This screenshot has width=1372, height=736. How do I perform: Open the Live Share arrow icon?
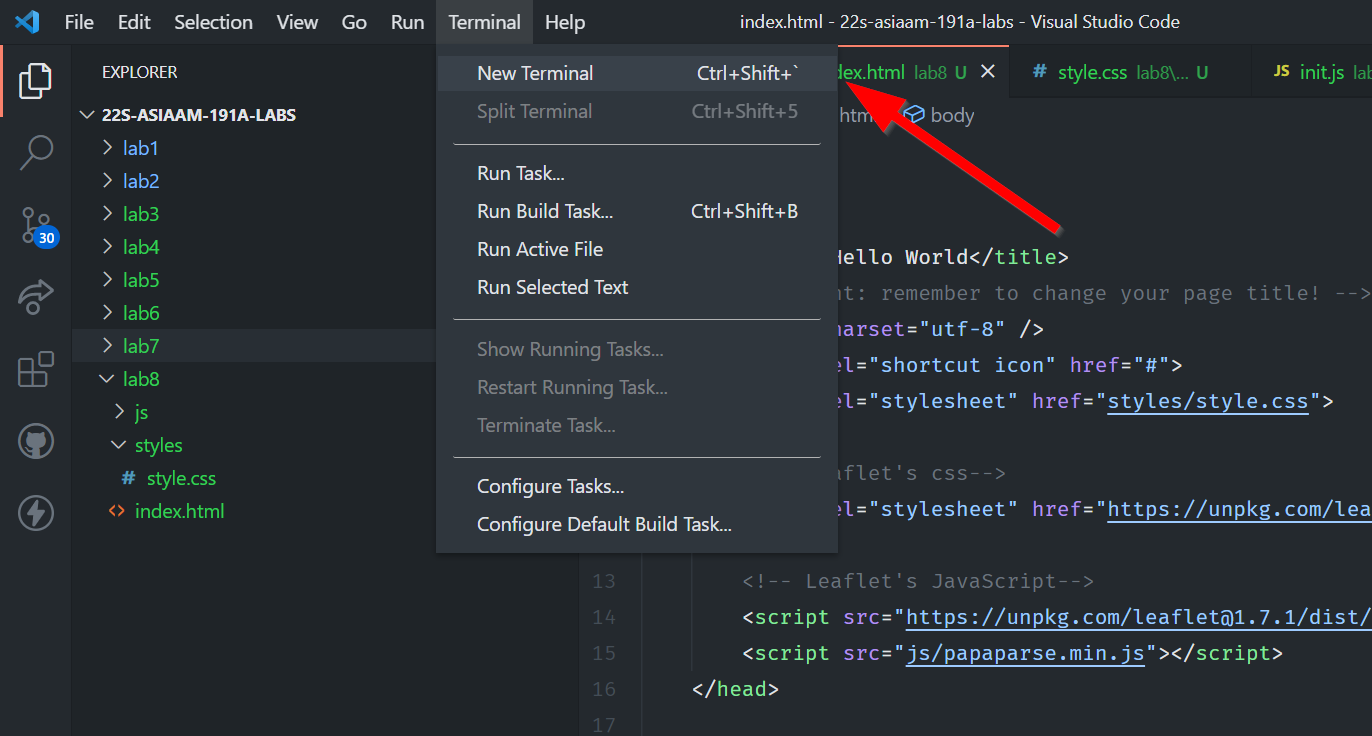point(35,297)
